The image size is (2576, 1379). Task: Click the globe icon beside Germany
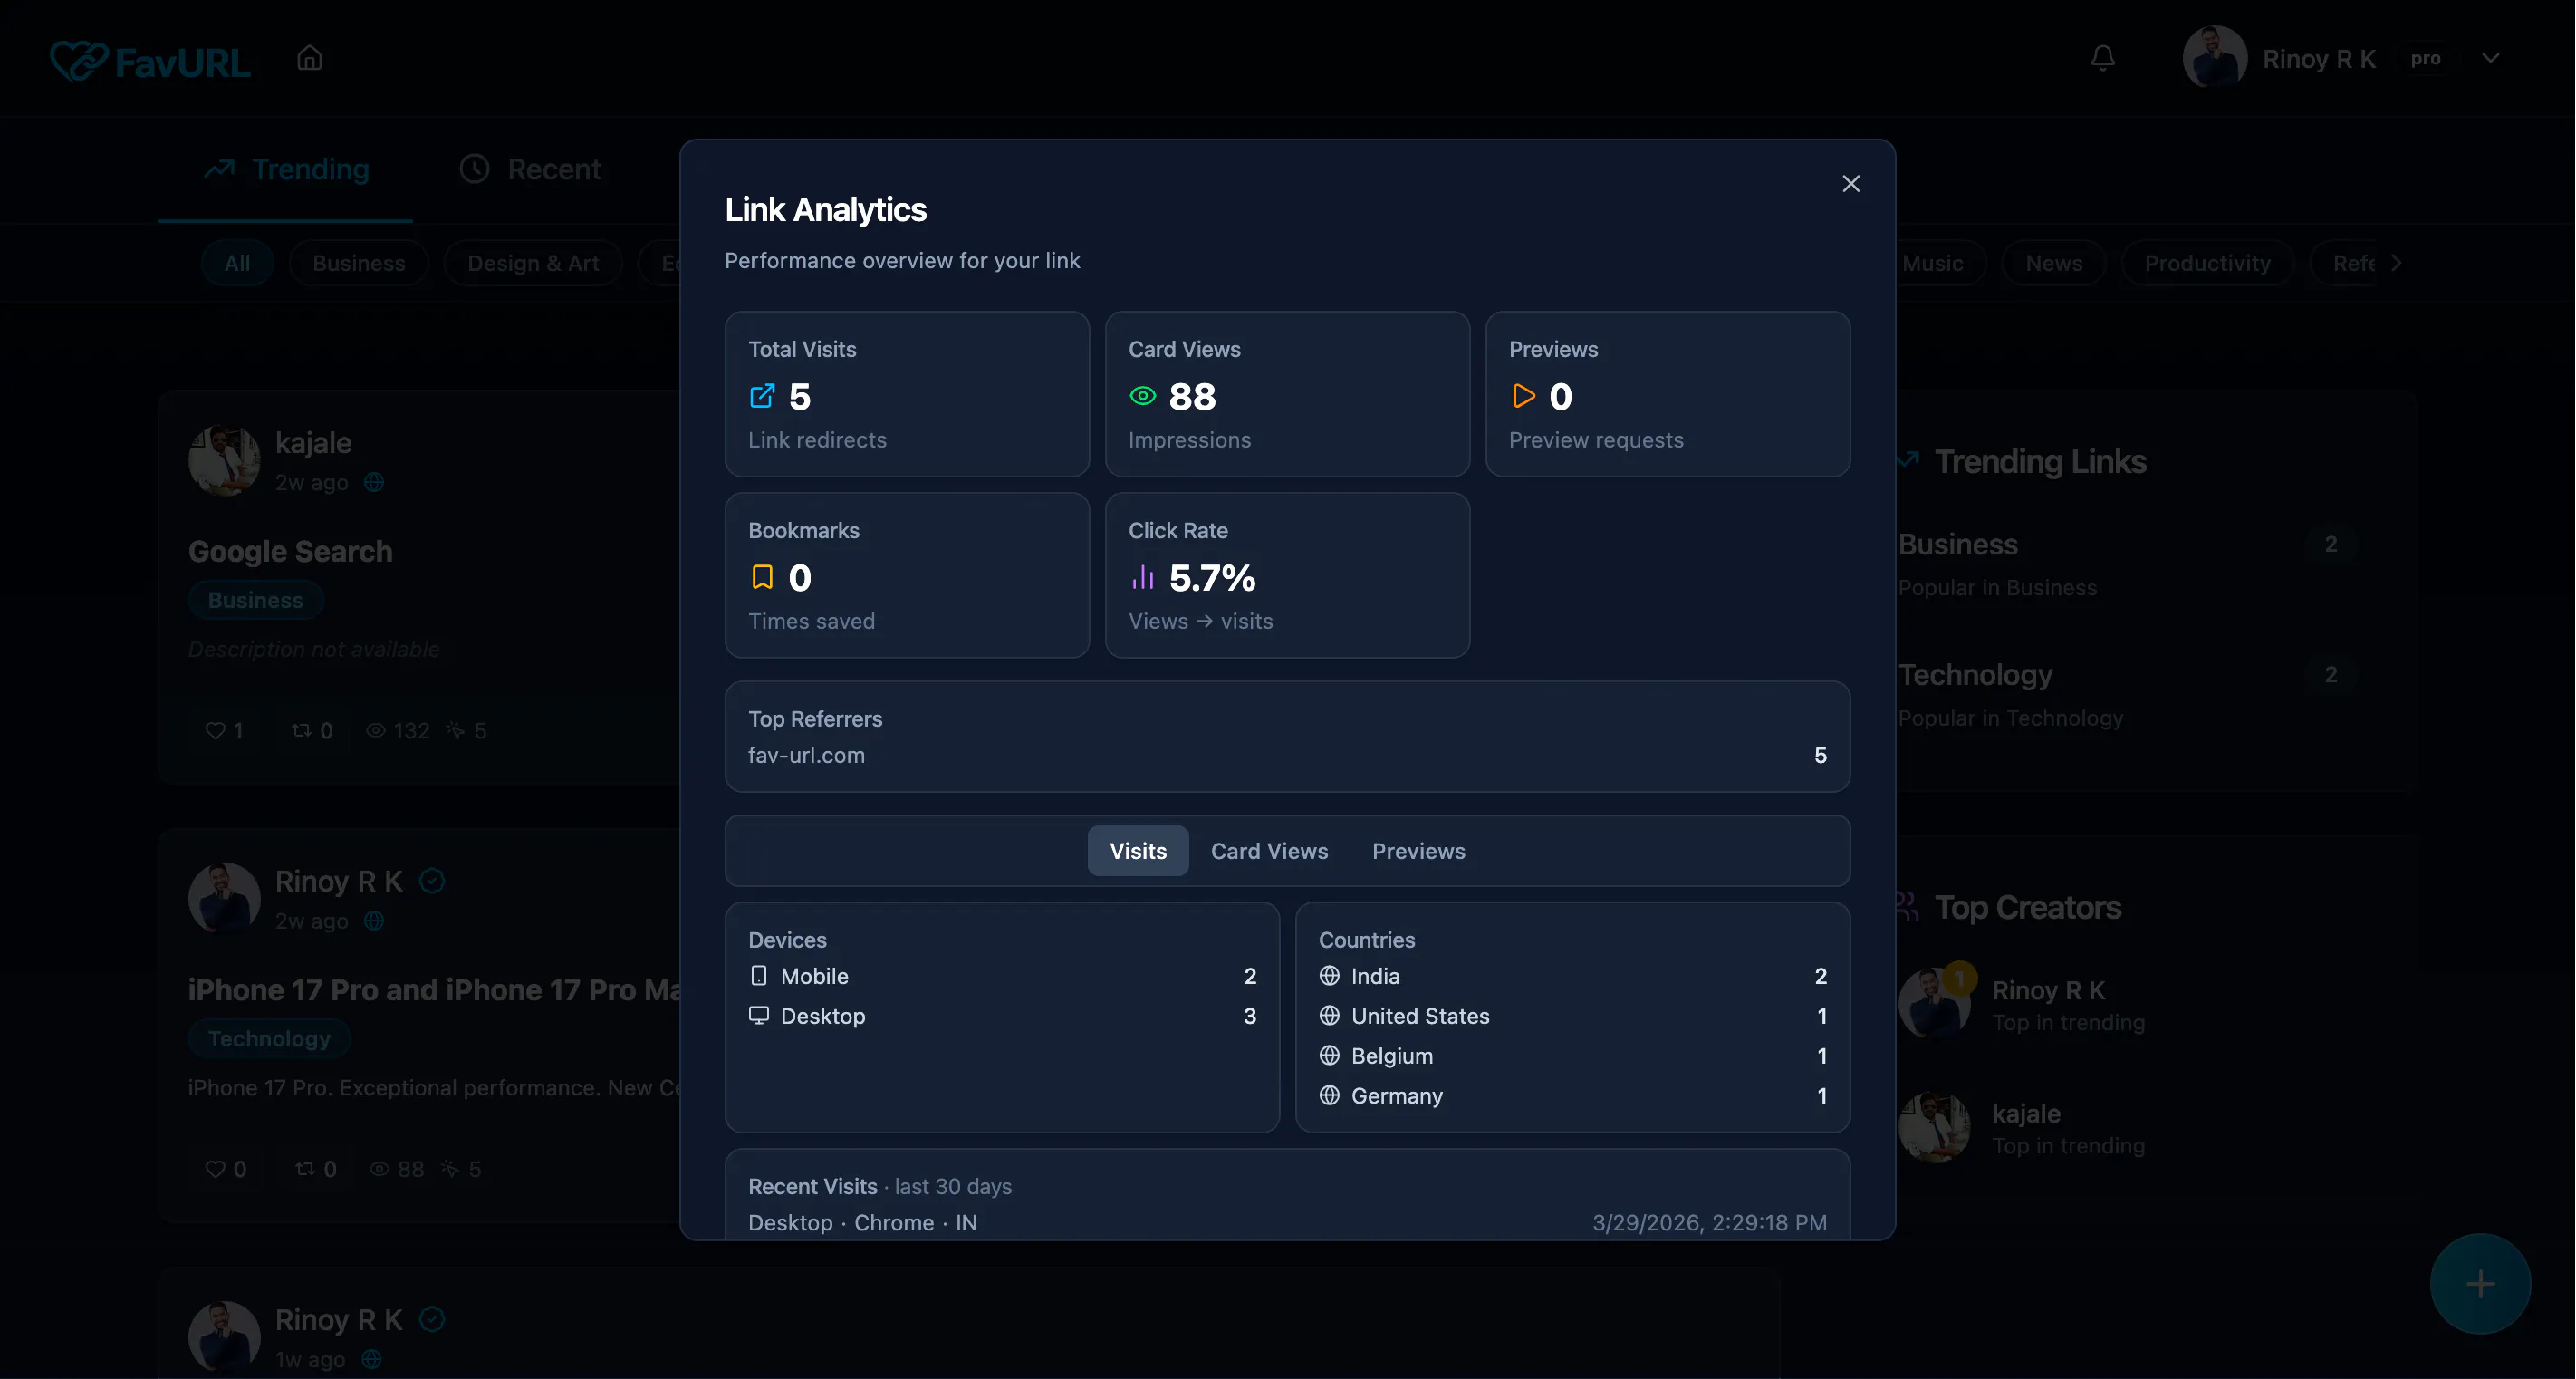[x=1329, y=1096]
